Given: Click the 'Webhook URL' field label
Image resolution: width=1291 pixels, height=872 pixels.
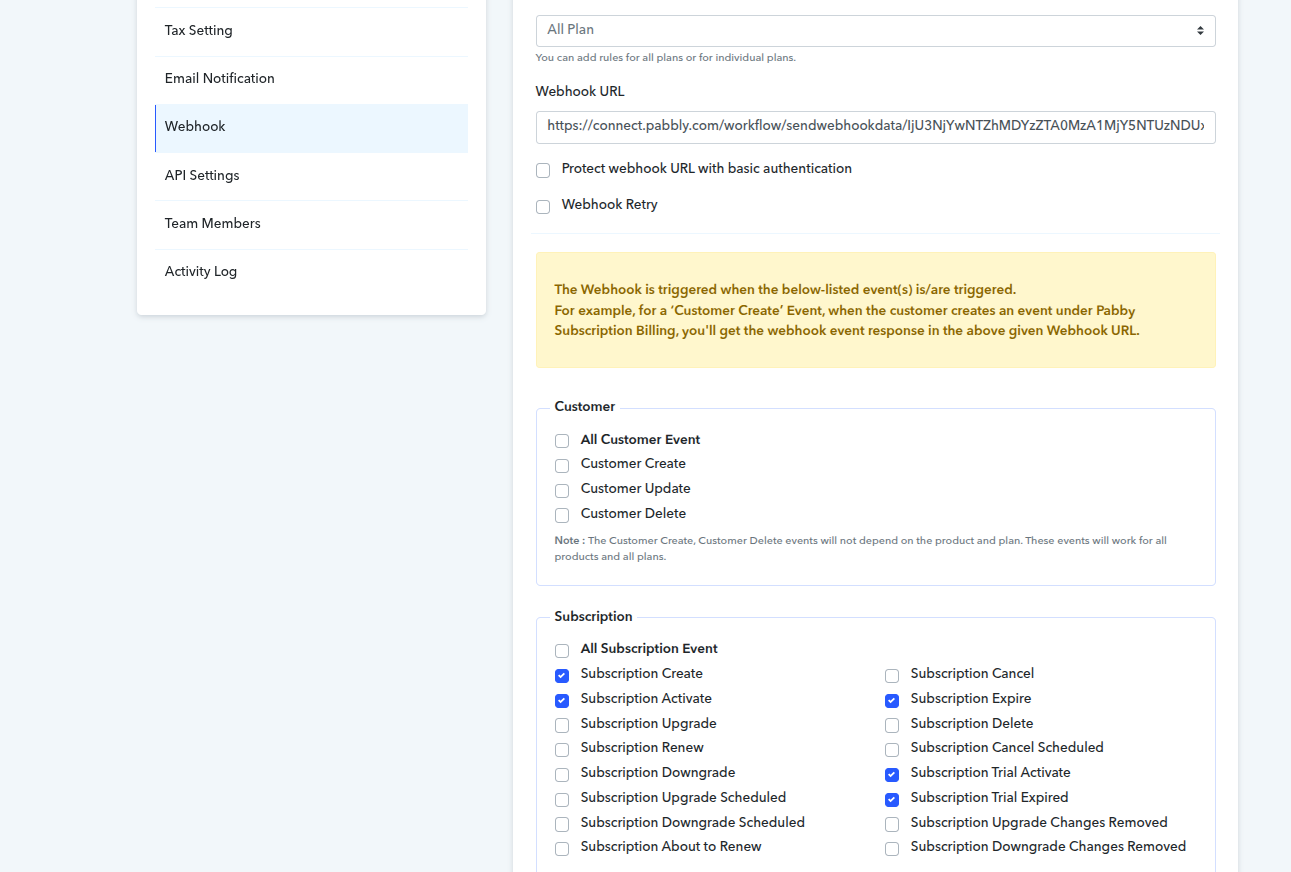Looking at the screenshot, I should [580, 91].
